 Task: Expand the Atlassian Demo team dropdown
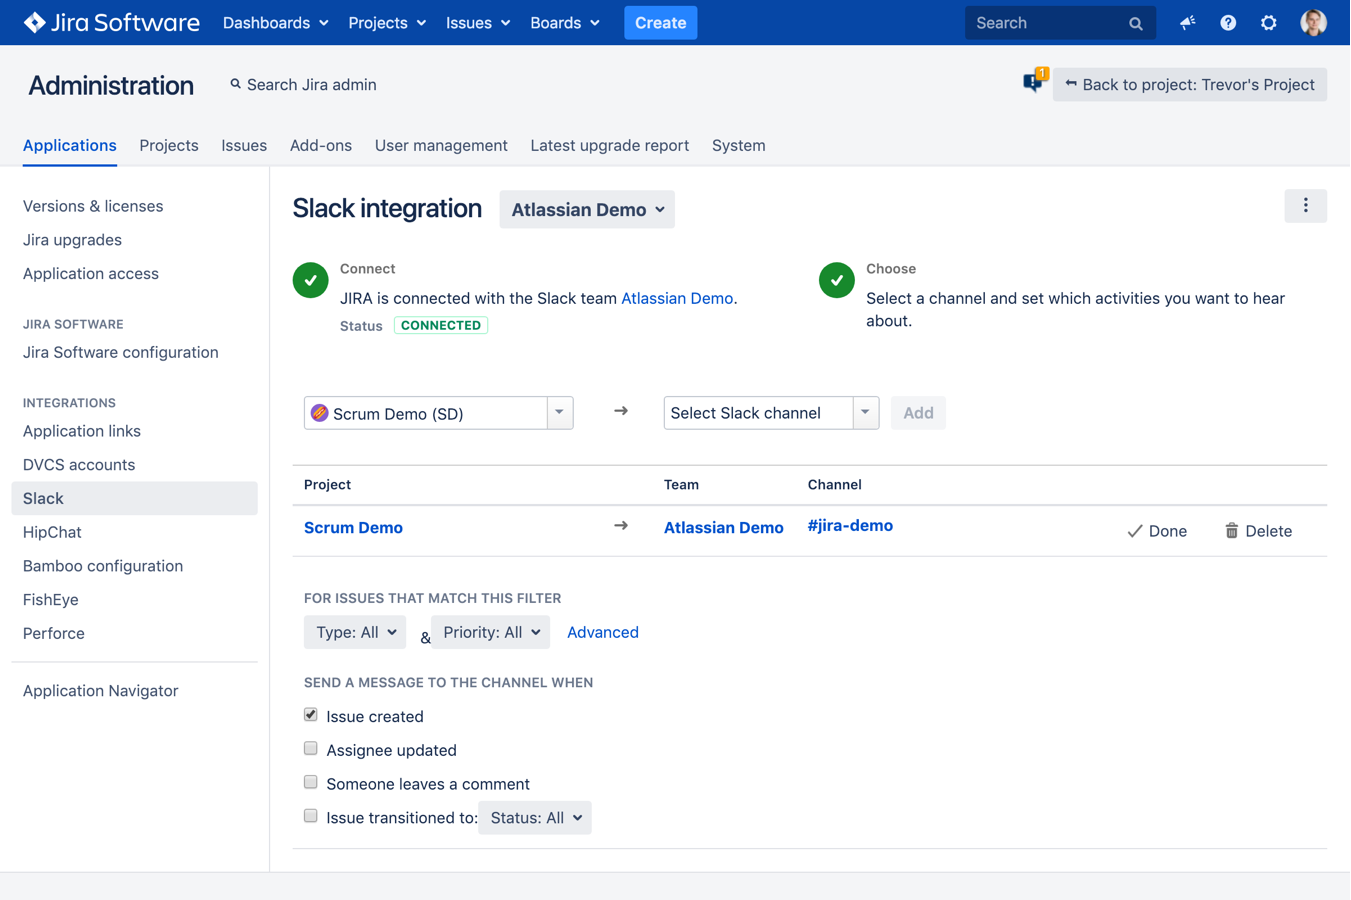587,210
